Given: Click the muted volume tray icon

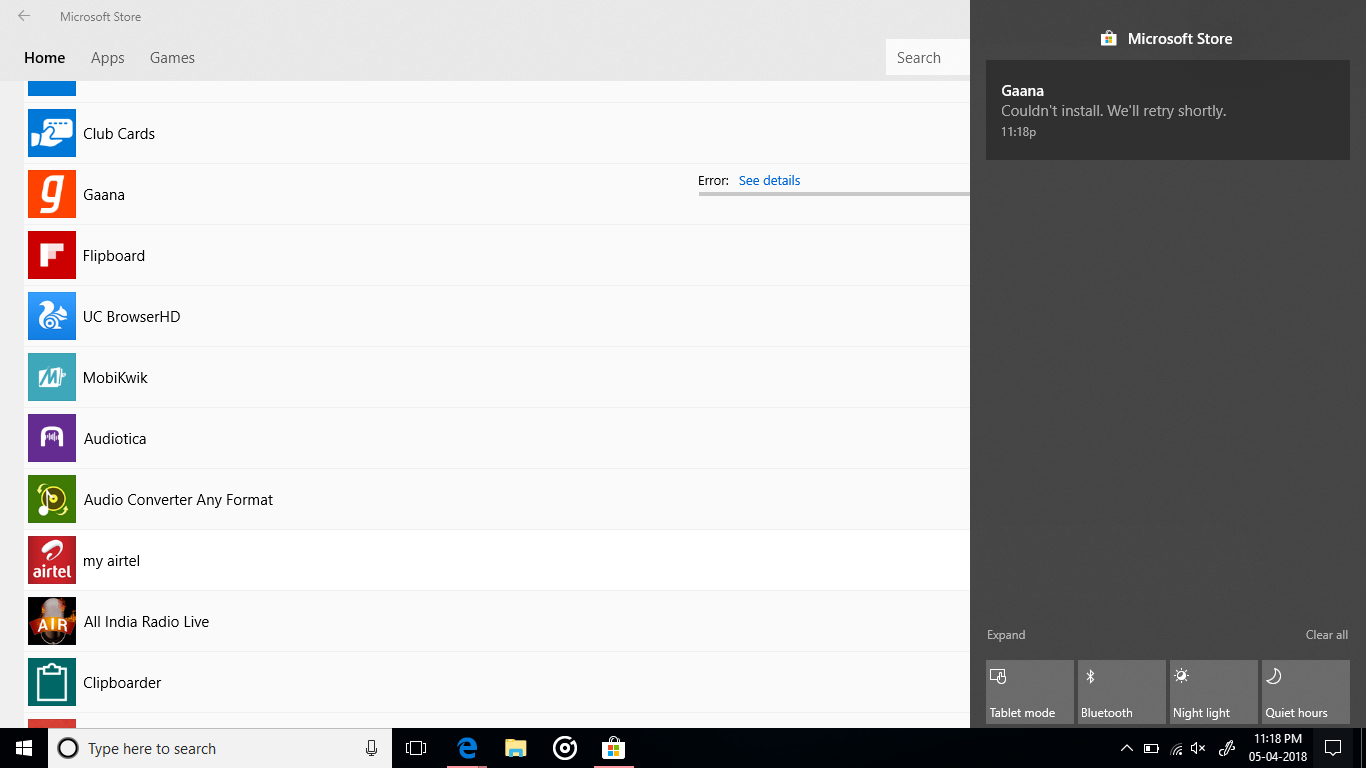Looking at the screenshot, I should (x=1199, y=748).
